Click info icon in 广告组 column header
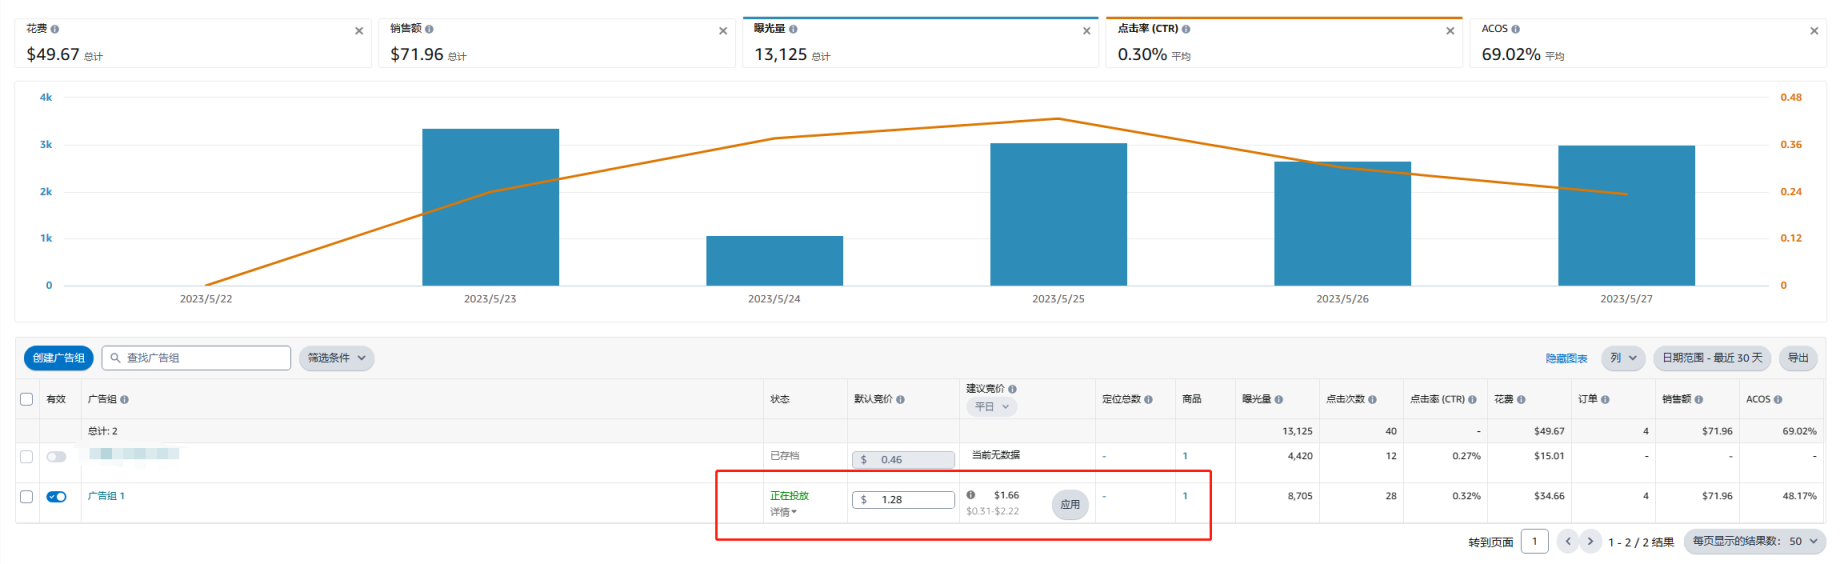1840x564 pixels. coord(124,399)
